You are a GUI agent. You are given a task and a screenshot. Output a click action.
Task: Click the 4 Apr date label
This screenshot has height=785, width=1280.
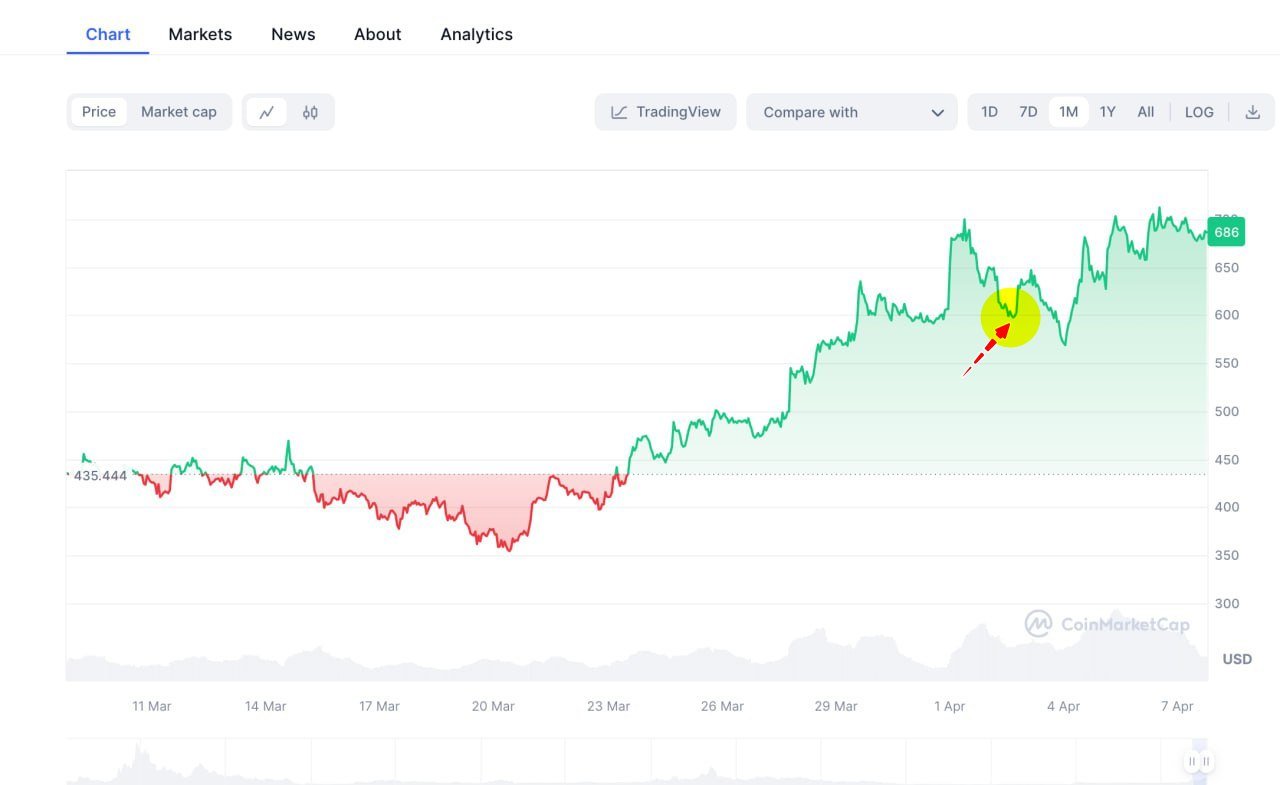pos(1064,706)
